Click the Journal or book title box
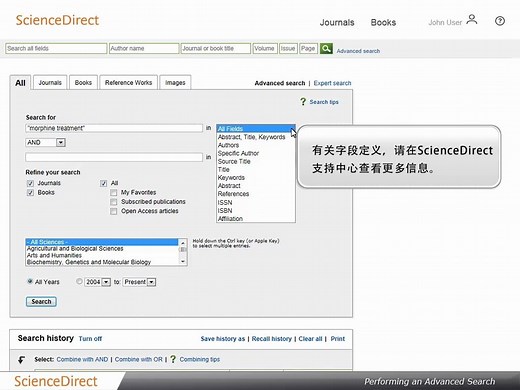 click(216, 49)
